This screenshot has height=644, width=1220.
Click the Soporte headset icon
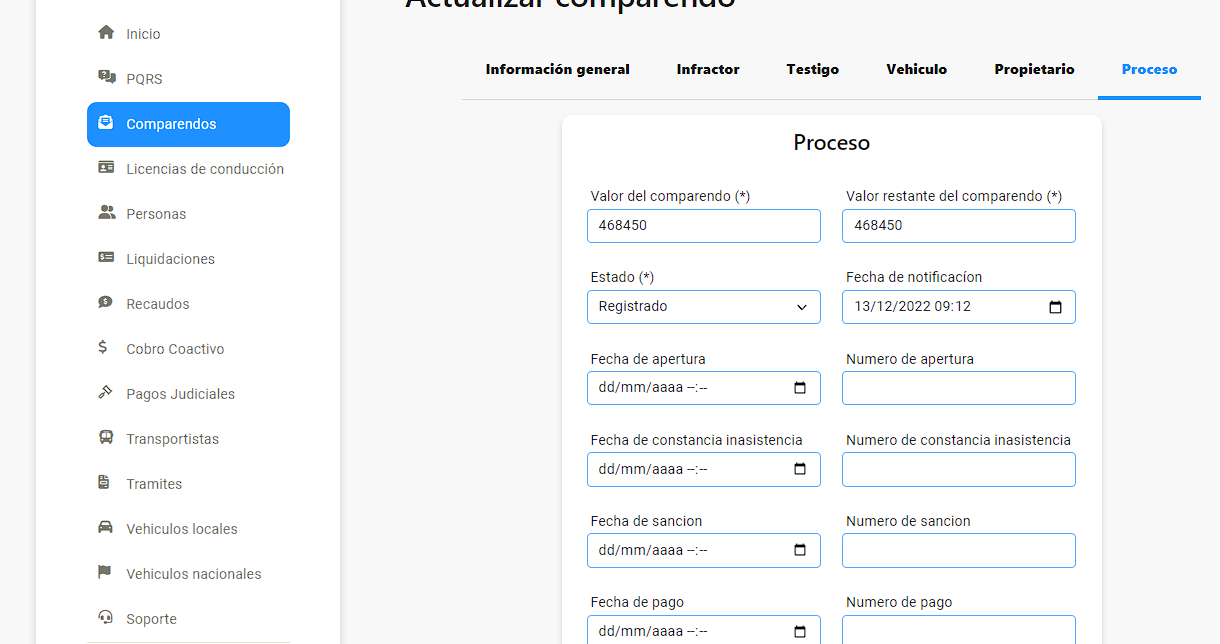pyautogui.click(x=105, y=618)
